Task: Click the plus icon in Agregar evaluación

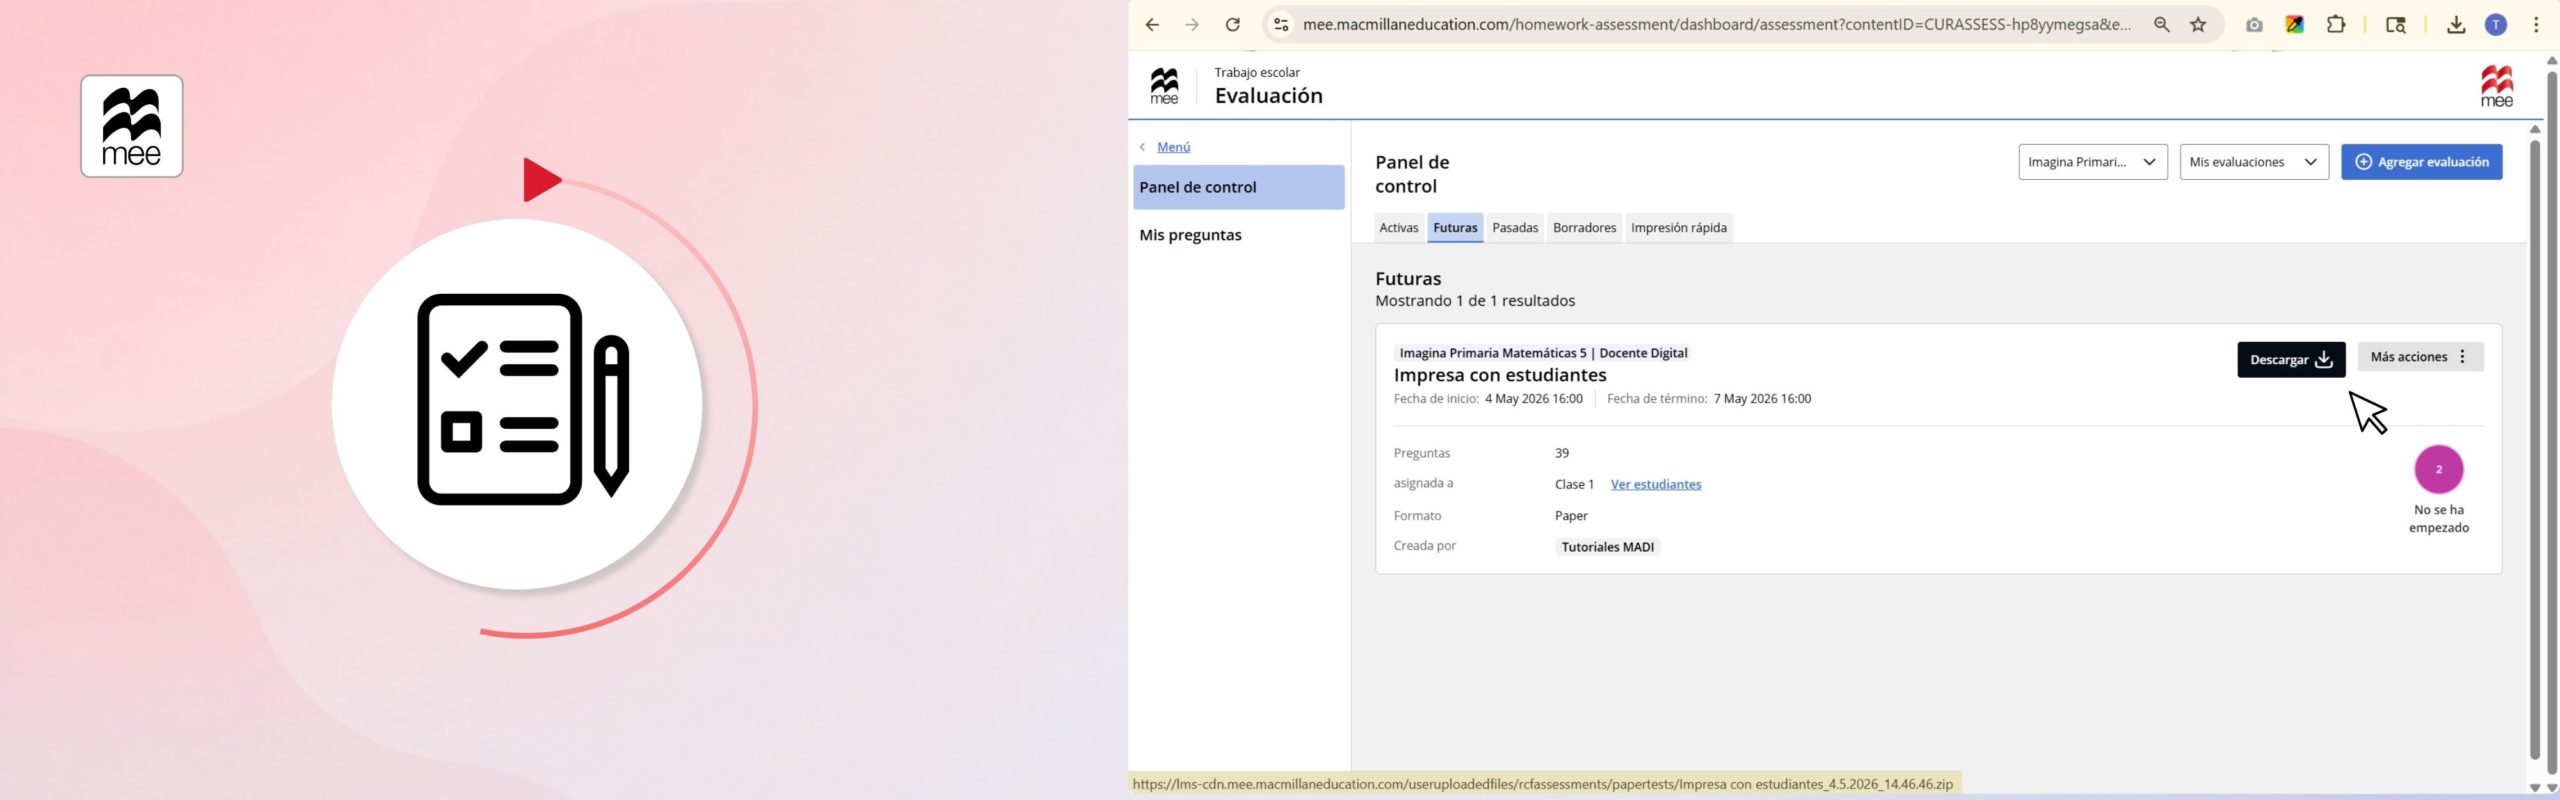Action: point(2363,162)
